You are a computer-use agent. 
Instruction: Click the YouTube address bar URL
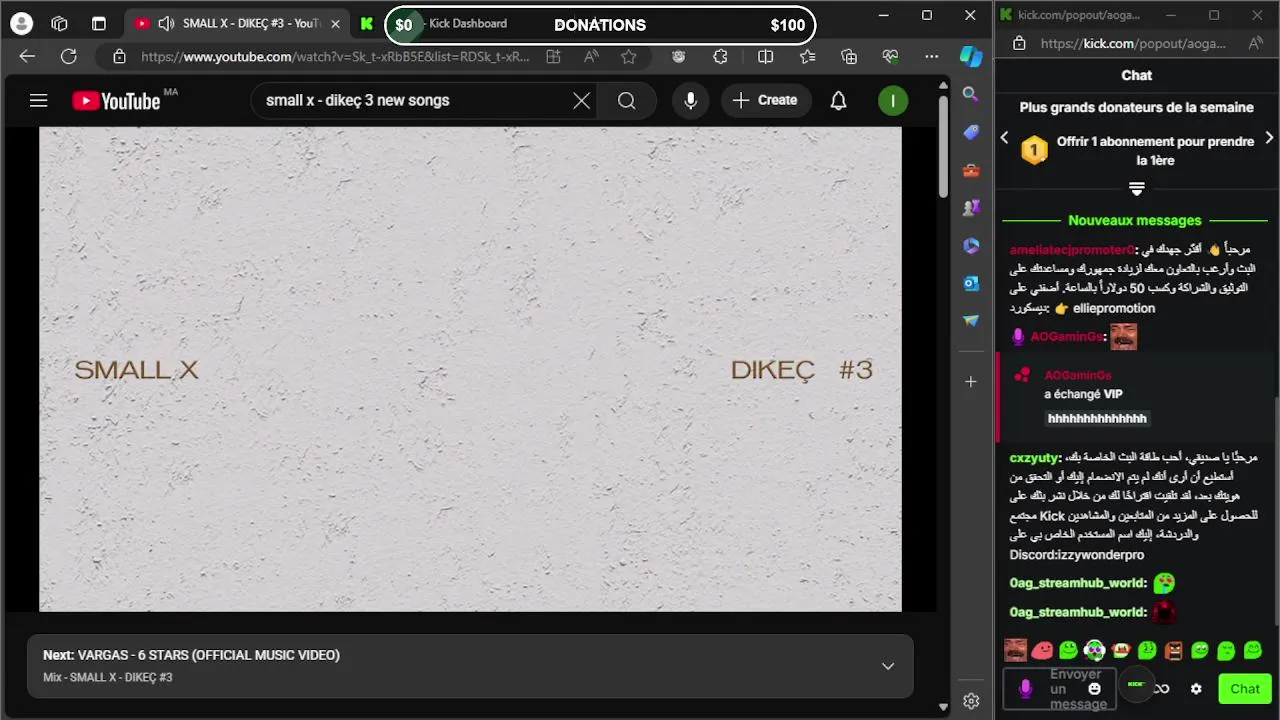[x=335, y=57]
